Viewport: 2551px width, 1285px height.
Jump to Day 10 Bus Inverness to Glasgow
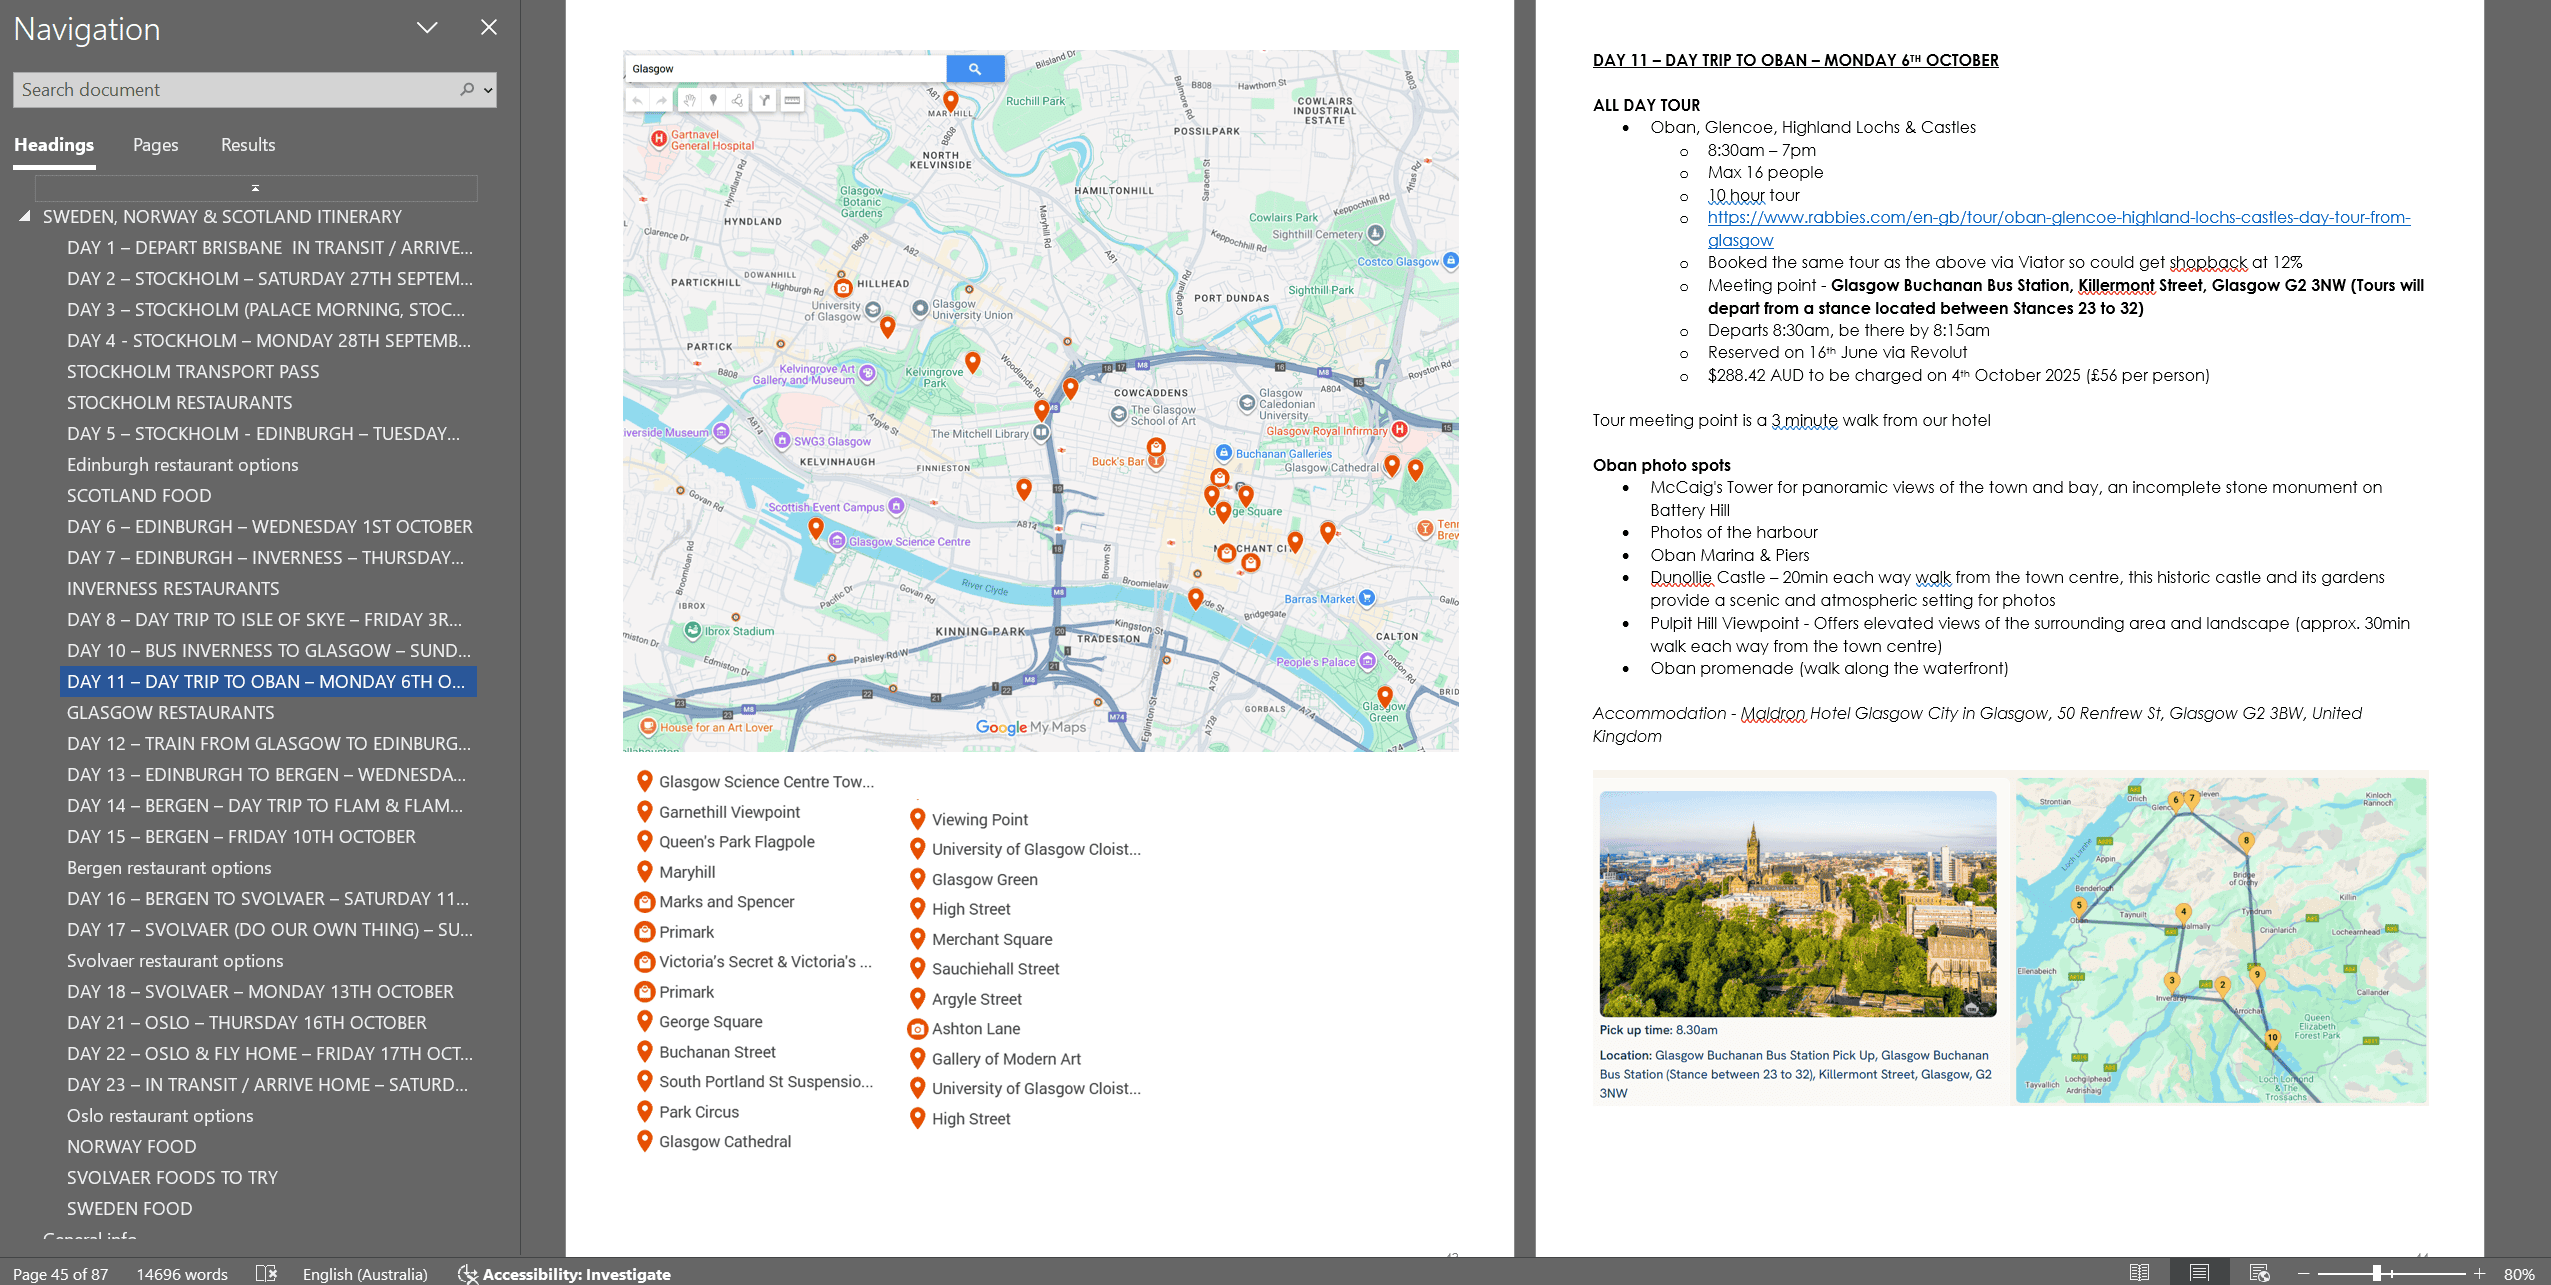(x=269, y=651)
